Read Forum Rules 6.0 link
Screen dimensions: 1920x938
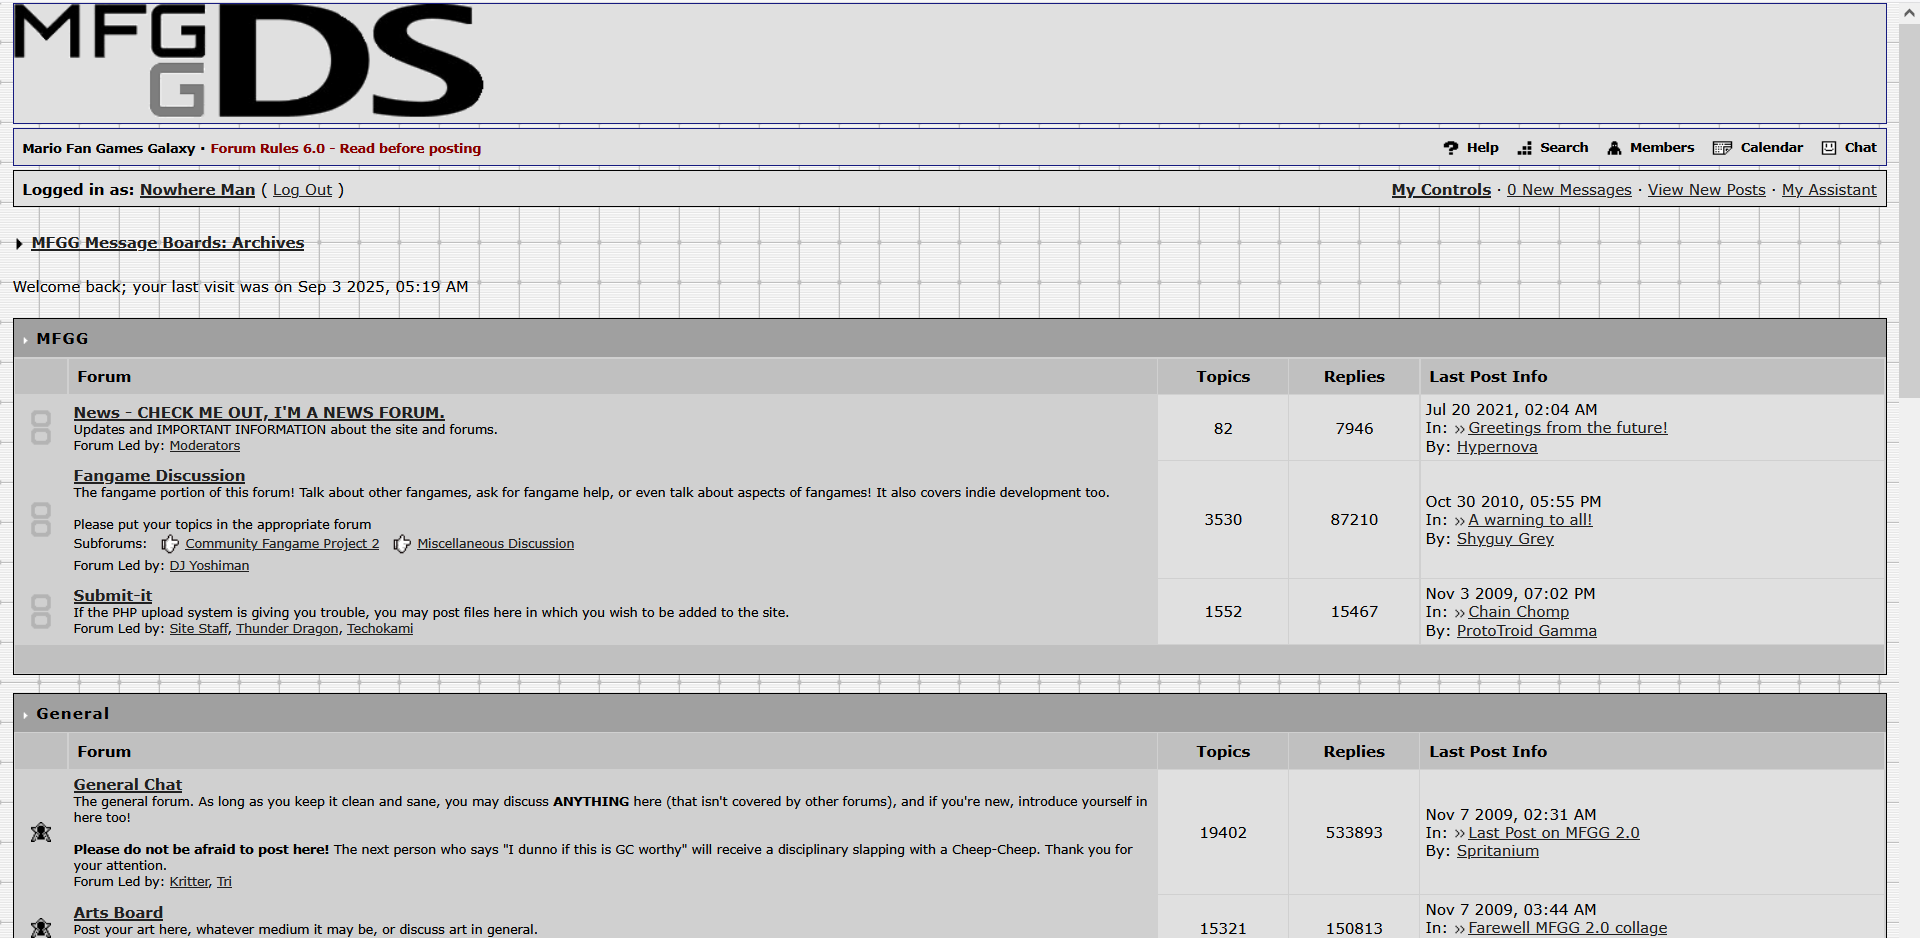tap(346, 149)
